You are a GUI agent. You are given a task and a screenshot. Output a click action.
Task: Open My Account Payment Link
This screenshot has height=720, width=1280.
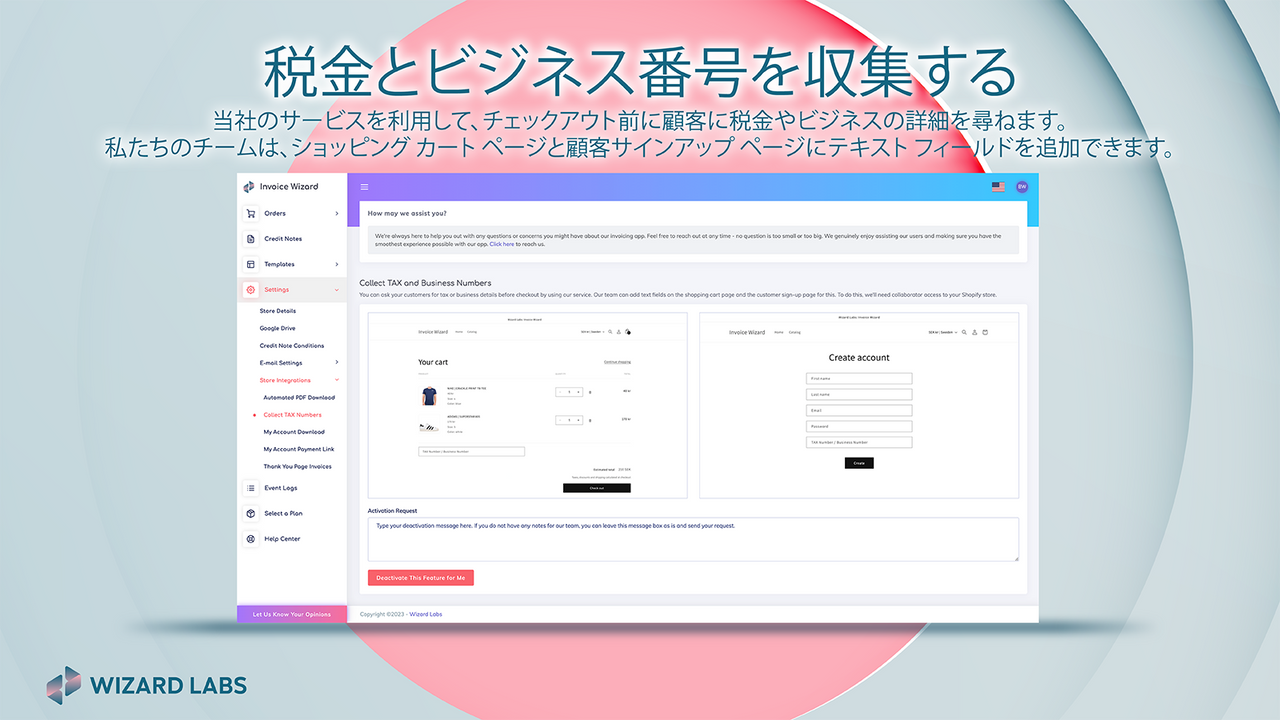299,449
